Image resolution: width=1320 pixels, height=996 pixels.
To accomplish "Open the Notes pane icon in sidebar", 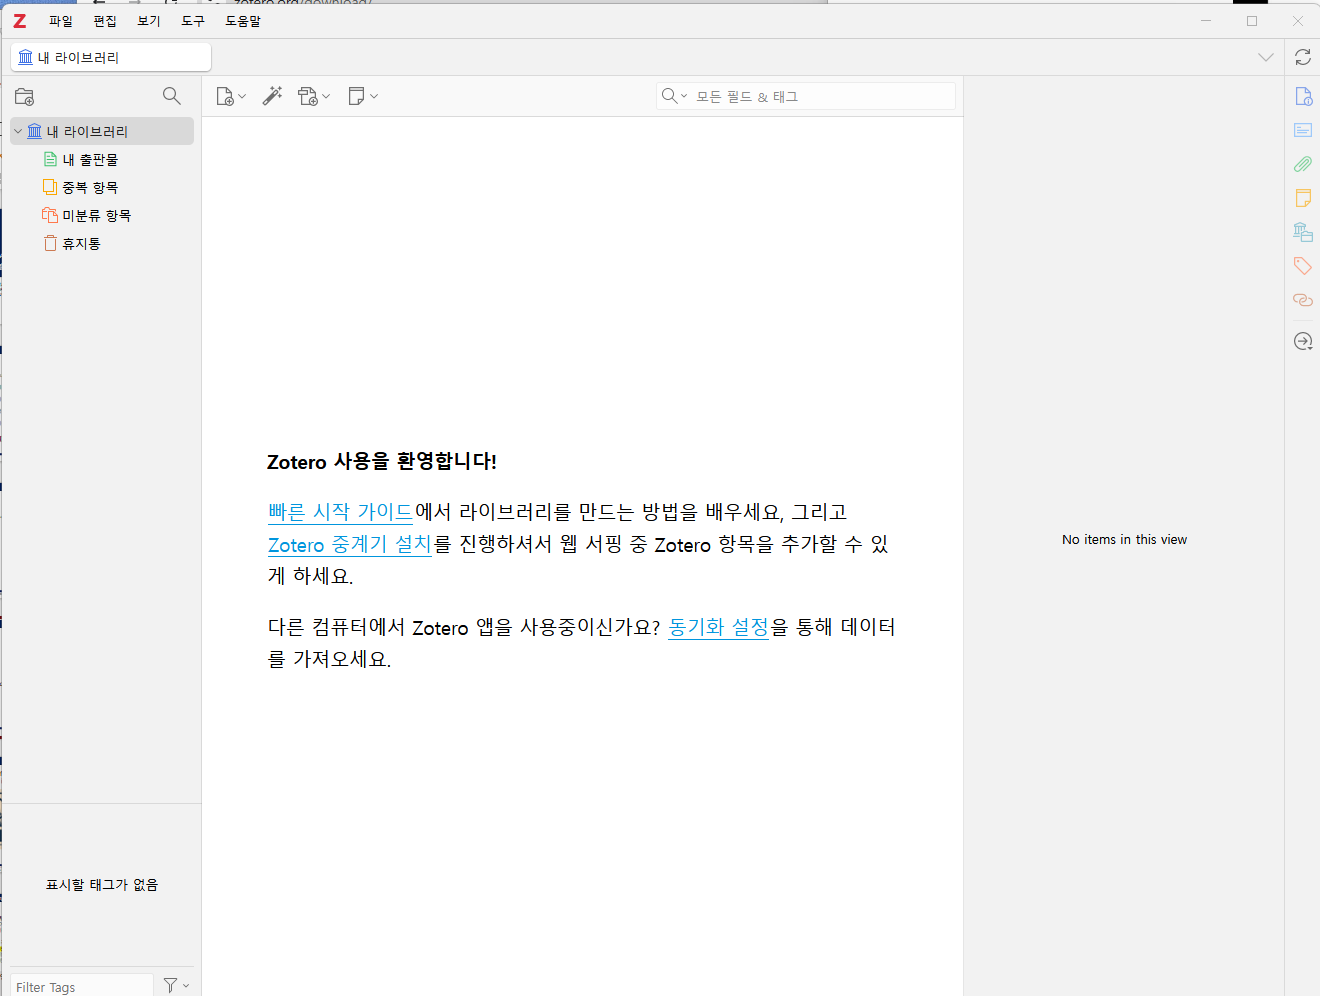I will (1303, 198).
